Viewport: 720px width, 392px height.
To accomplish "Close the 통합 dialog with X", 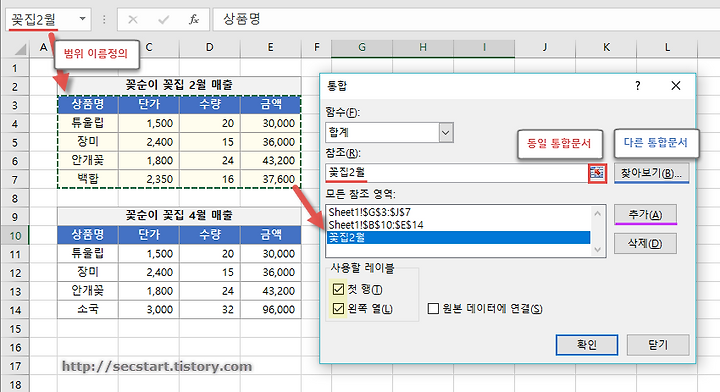I will pos(675,85).
